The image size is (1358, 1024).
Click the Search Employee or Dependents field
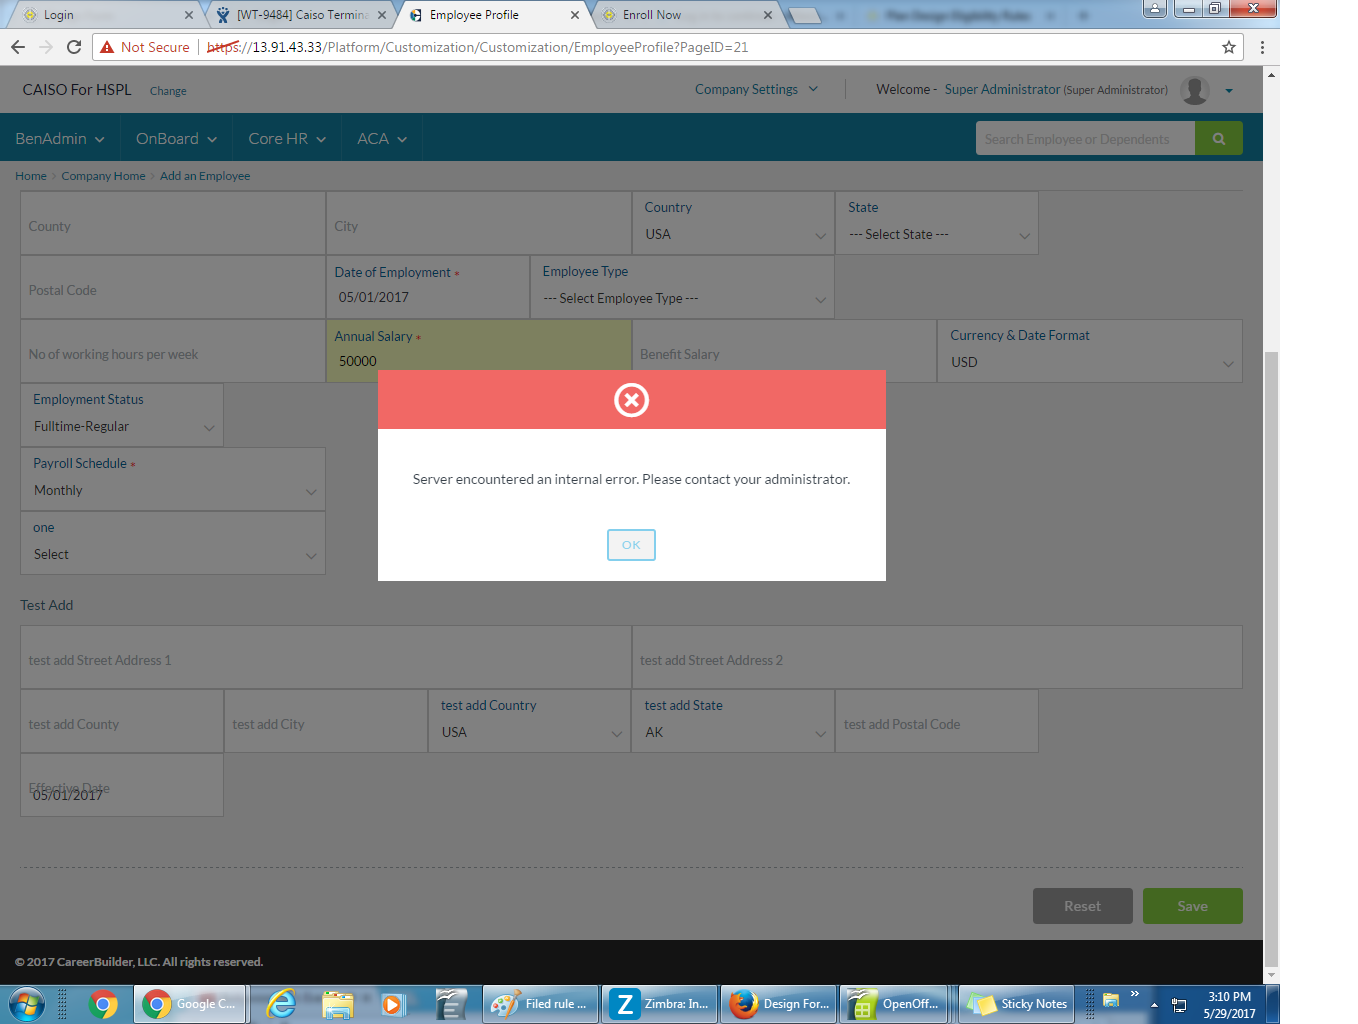pyautogui.click(x=1084, y=139)
